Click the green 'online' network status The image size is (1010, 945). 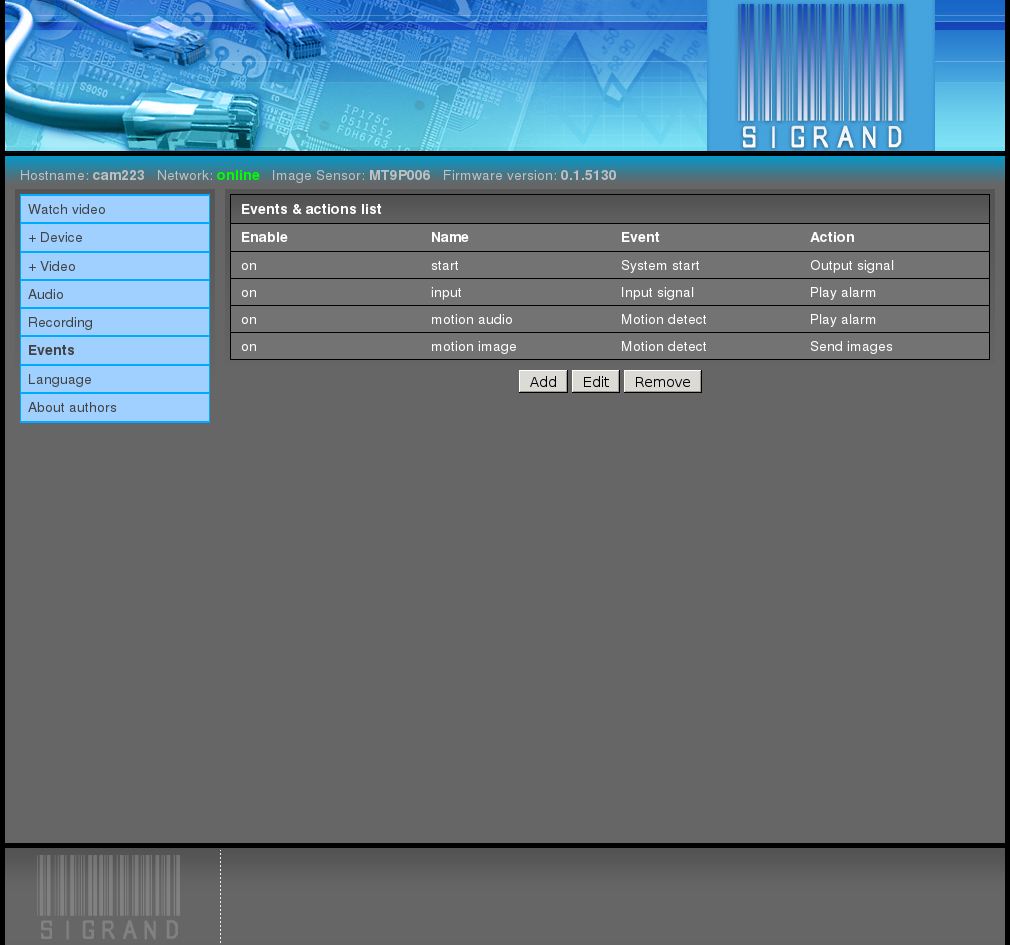pyautogui.click(x=238, y=175)
